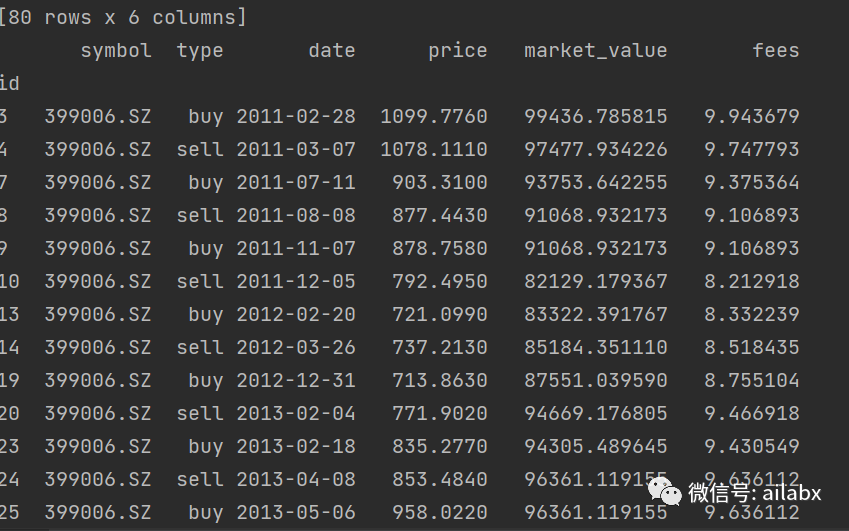Click the '[80 rows x 6 columns]' summary text
The width and height of the screenshot is (849, 531).
tap(123, 17)
